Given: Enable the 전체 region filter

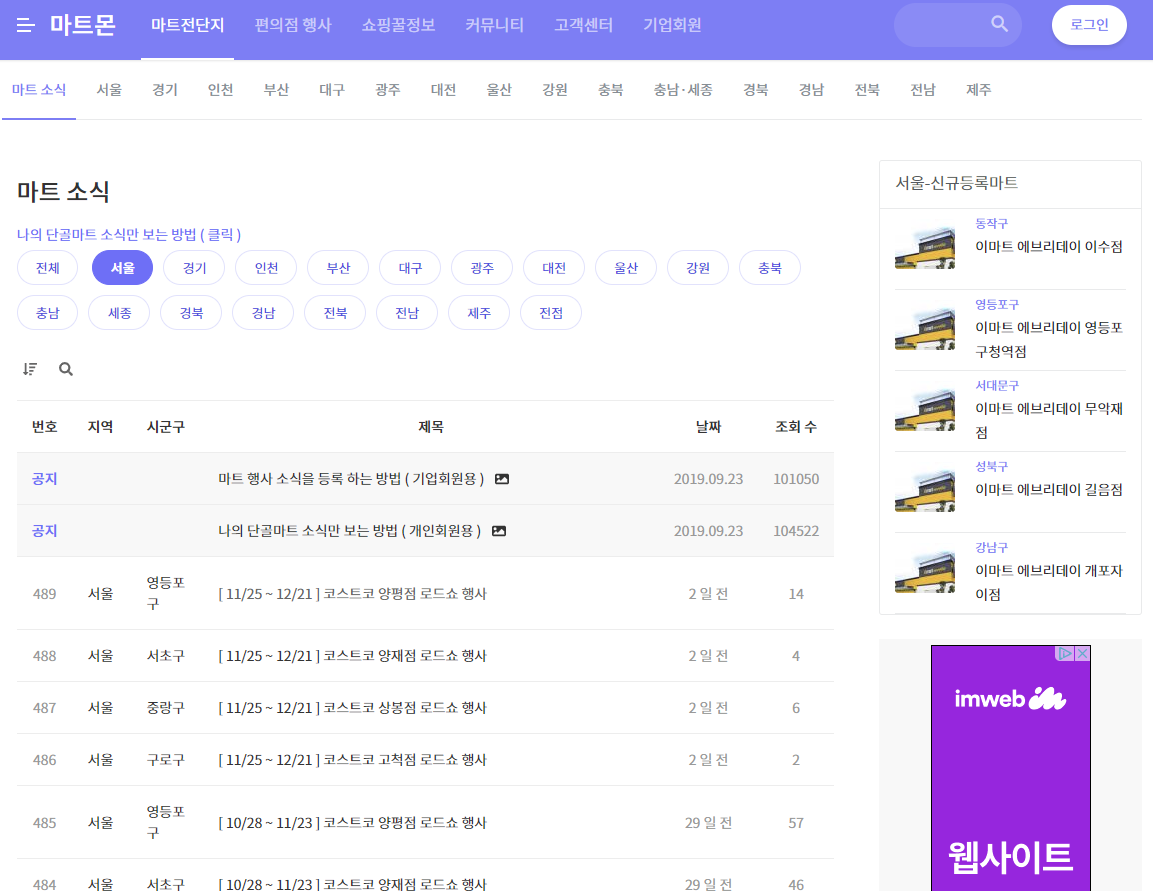Looking at the screenshot, I should coord(47,267).
